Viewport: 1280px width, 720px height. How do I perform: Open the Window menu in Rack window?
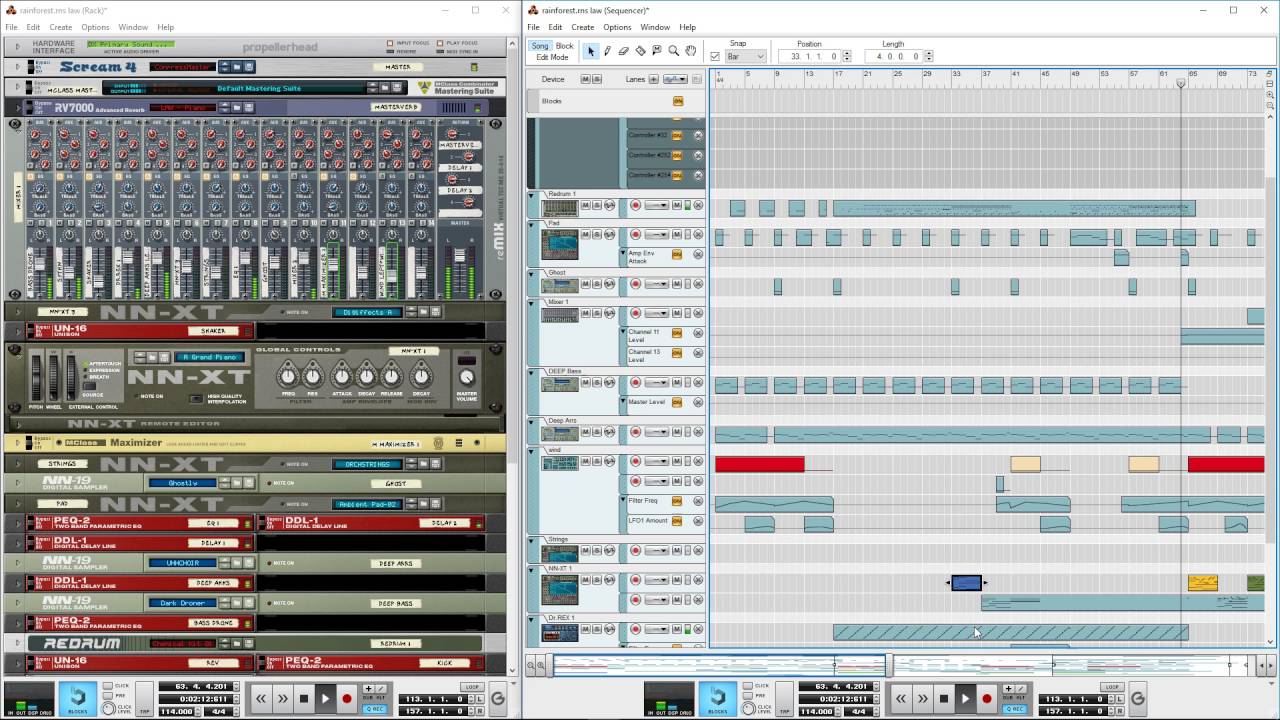click(133, 27)
